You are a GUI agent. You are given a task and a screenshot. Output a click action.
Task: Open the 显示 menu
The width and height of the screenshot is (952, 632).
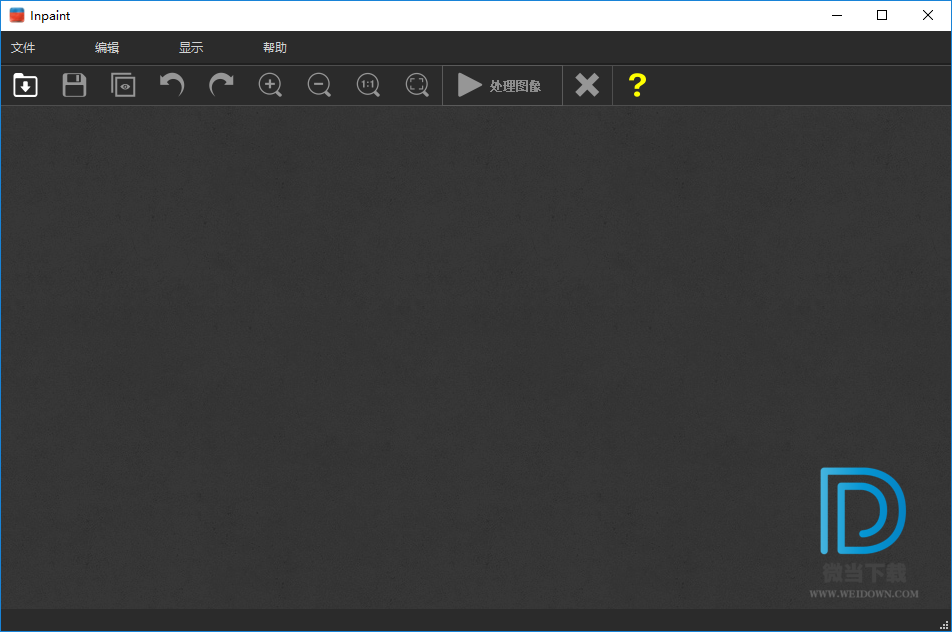(191, 47)
